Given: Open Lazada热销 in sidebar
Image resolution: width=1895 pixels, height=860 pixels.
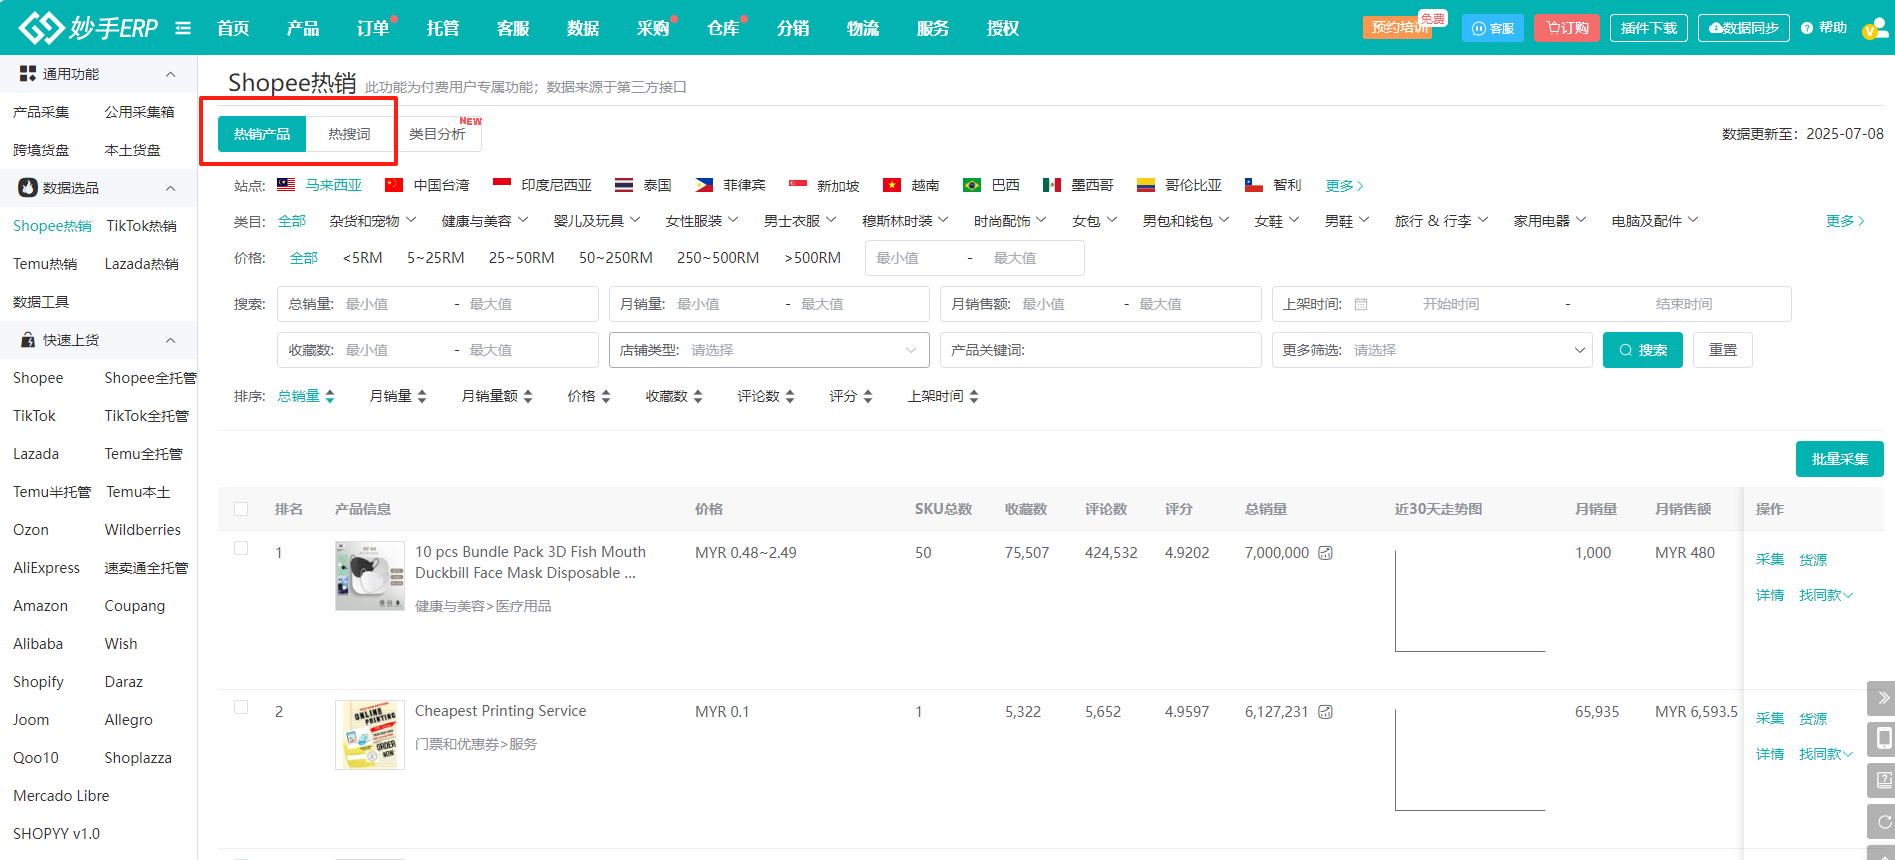Looking at the screenshot, I should [x=142, y=264].
